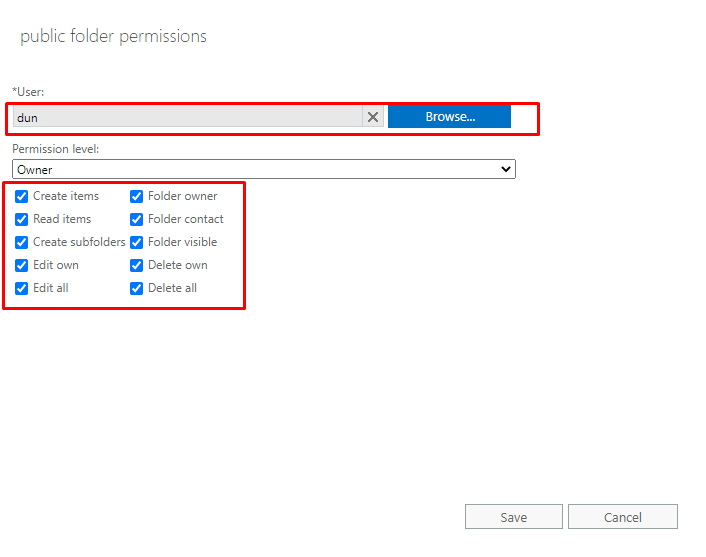Disable the Folder visible checkbox

click(137, 242)
